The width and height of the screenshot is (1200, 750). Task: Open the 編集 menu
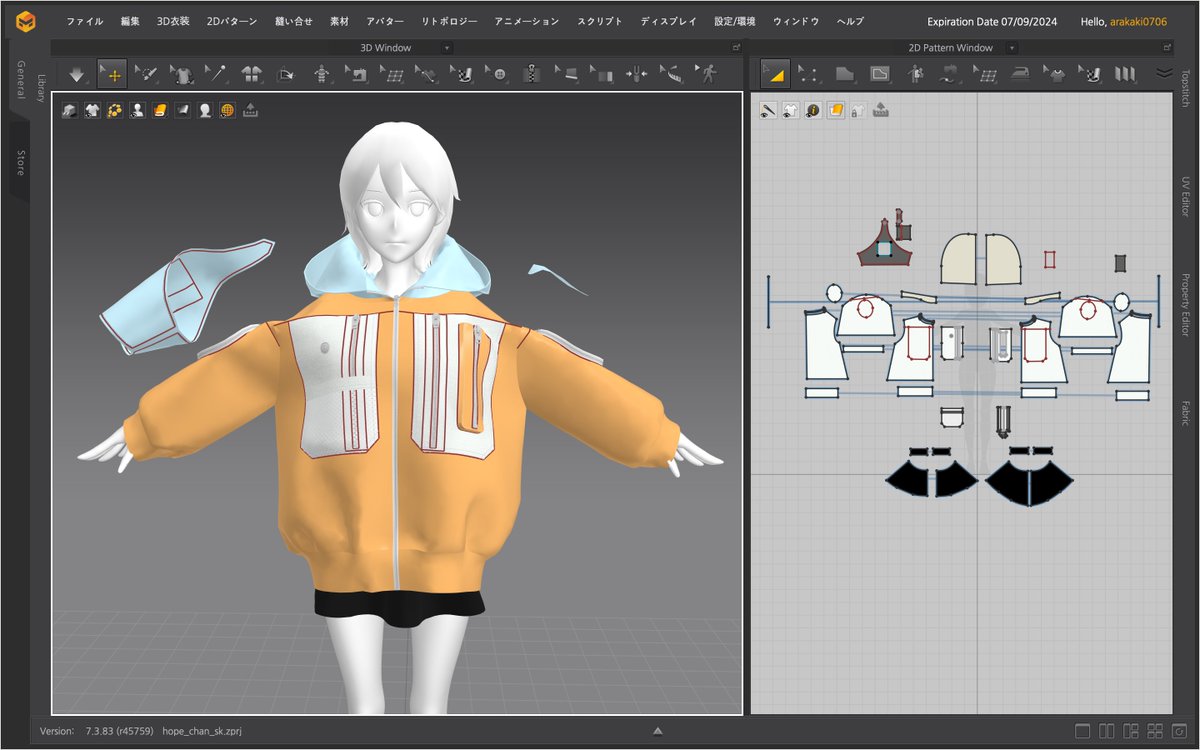pyautogui.click(x=130, y=21)
